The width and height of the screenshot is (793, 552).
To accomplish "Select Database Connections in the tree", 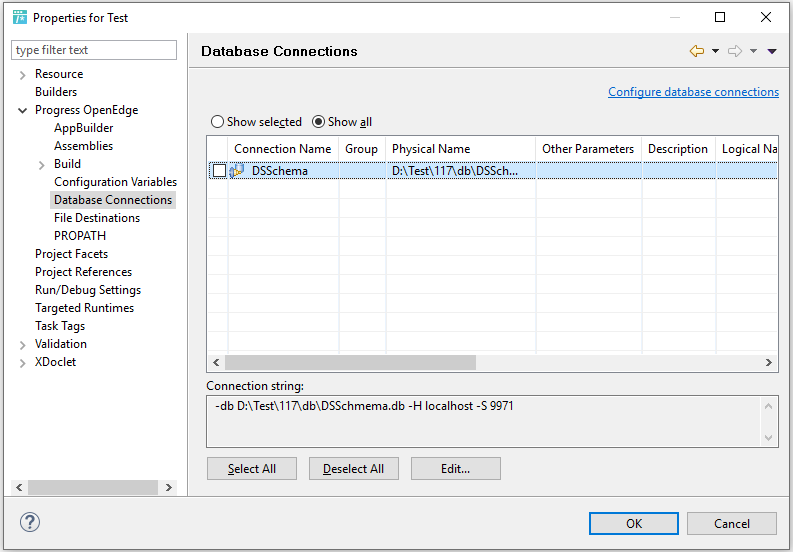I will click(113, 200).
